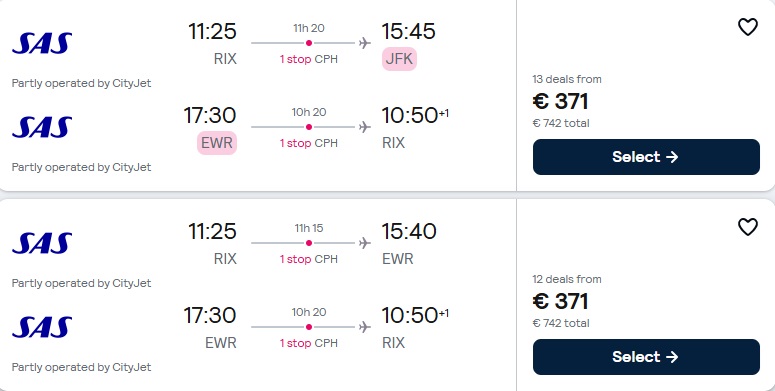Image resolution: width=775 pixels, height=391 pixels.
Task: Click the '1 stop CPH' label under 11h 20
Action: tap(309, 59)
